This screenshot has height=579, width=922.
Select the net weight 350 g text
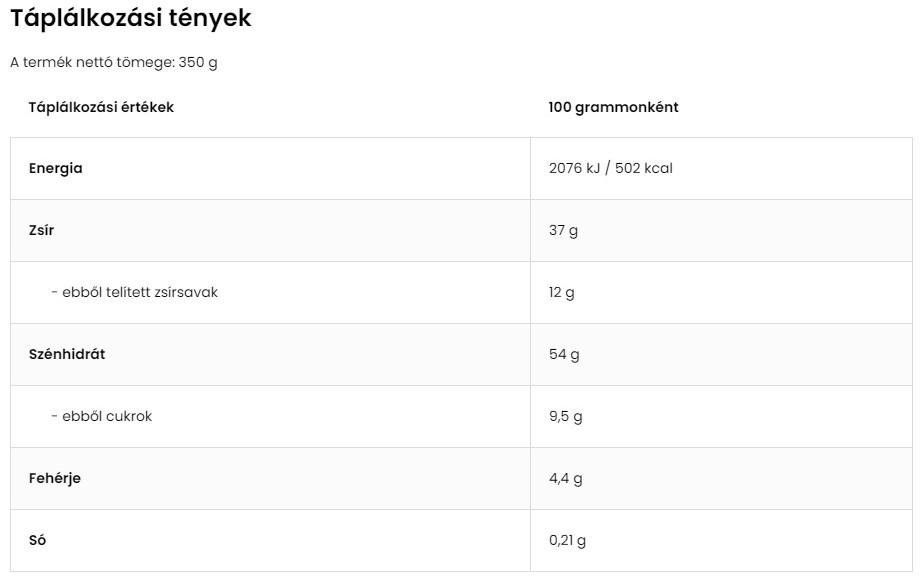coord(198,62)
